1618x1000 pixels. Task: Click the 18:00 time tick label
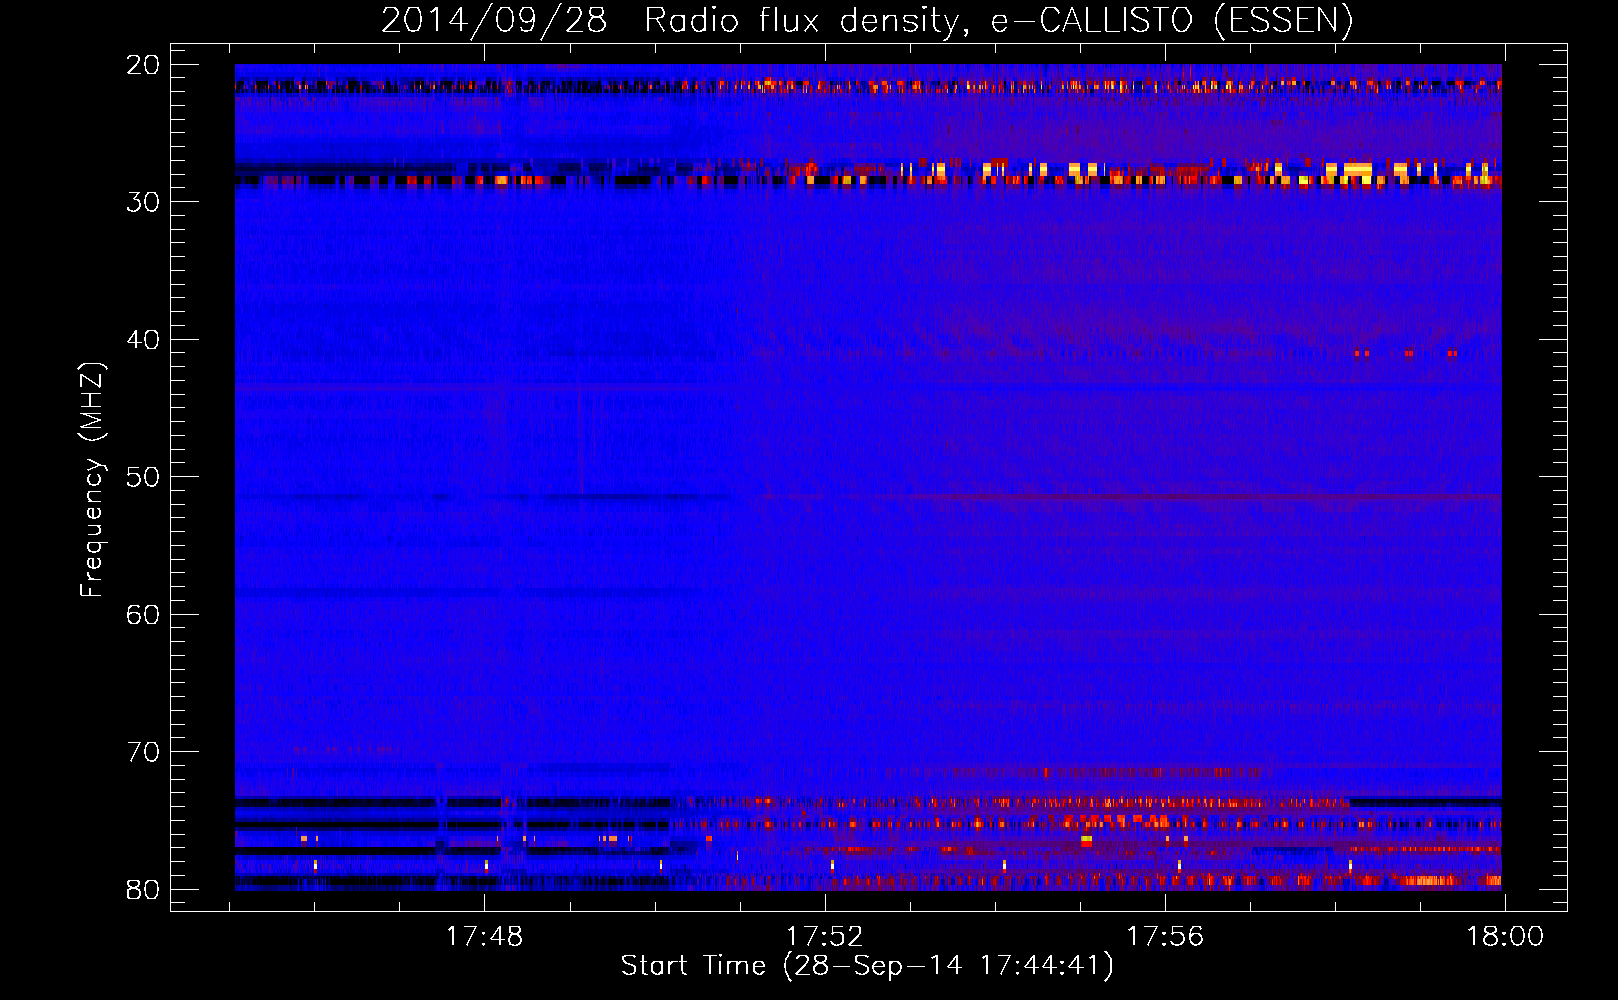1505,937
